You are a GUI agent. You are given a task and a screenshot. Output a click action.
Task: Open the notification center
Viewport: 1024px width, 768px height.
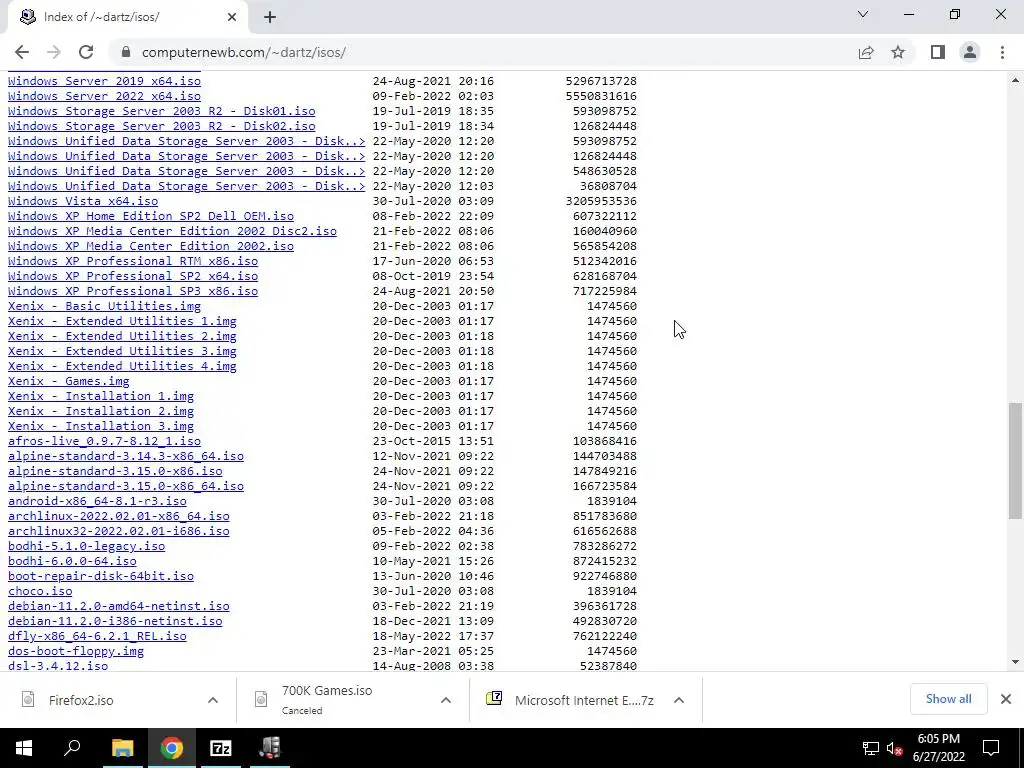click(x=991, y=748)
